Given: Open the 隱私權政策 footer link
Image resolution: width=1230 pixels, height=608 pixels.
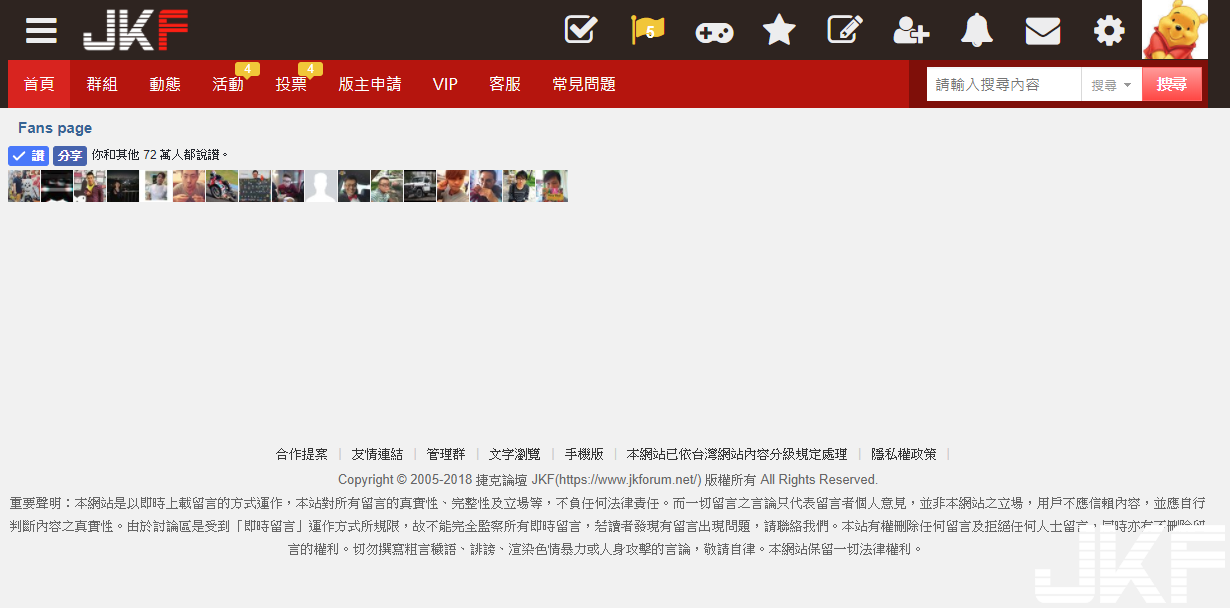Looking at the screenshot, I should (904, 454).
